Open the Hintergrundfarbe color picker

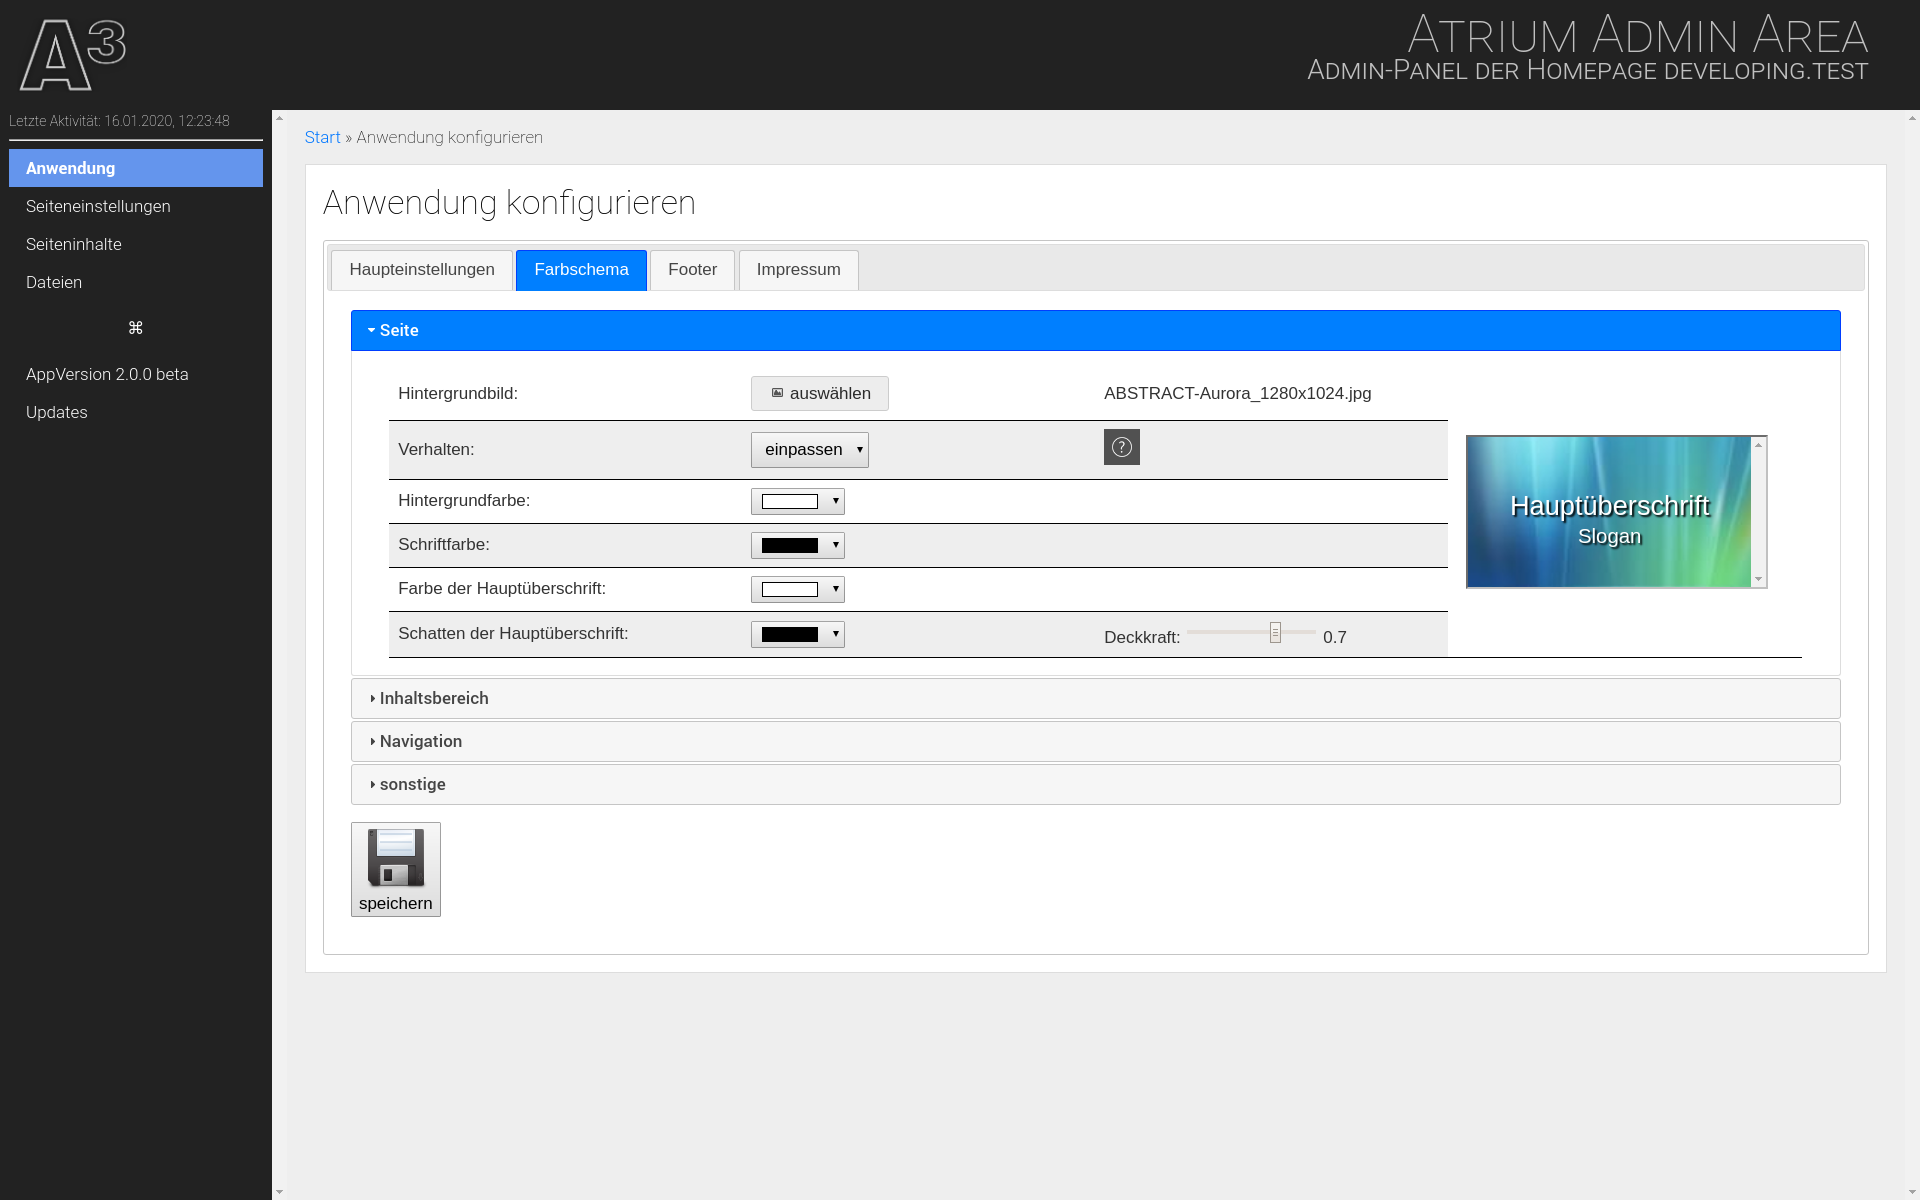click(x=797, y=501)
